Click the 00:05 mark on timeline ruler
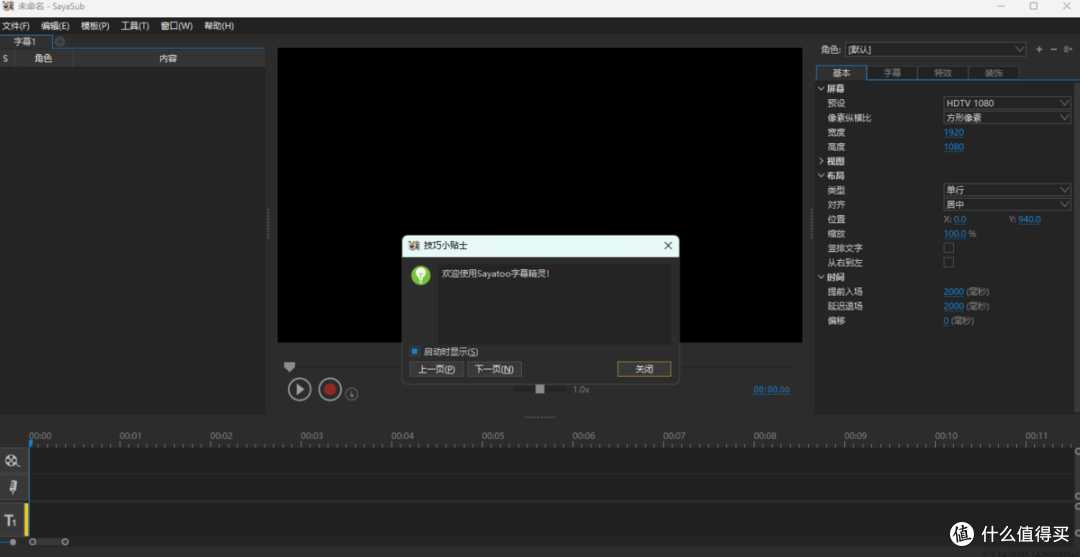The image size is (1080, 557). (x=493, y=436)
